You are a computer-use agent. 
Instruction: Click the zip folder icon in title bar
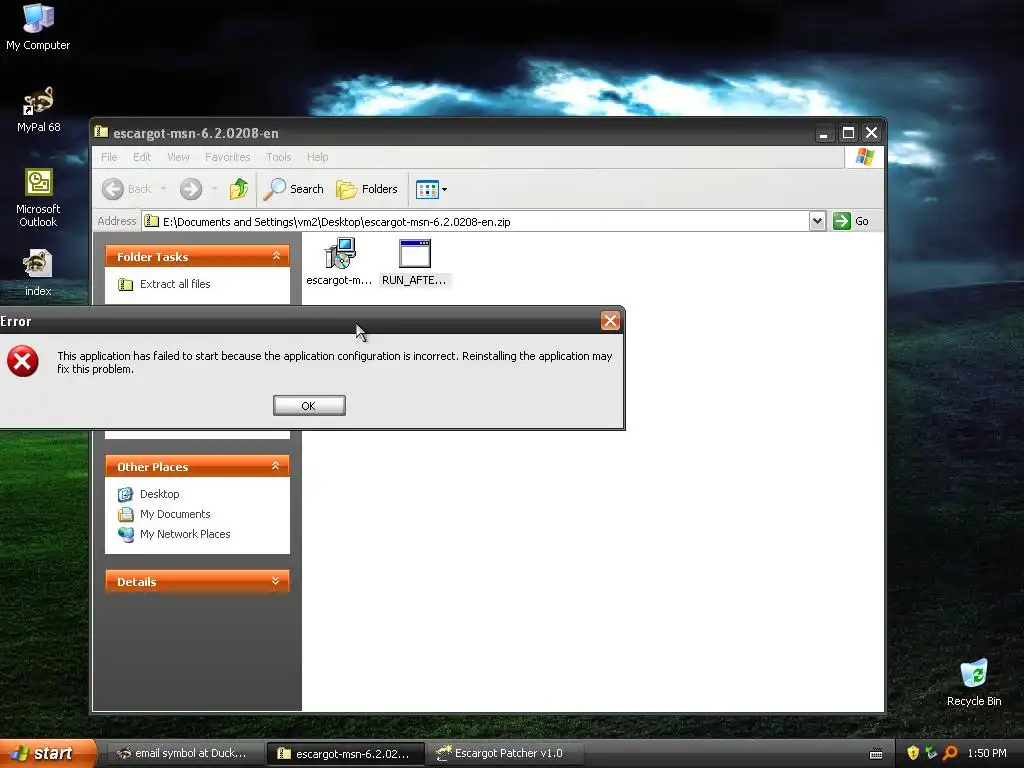[101, 132]
